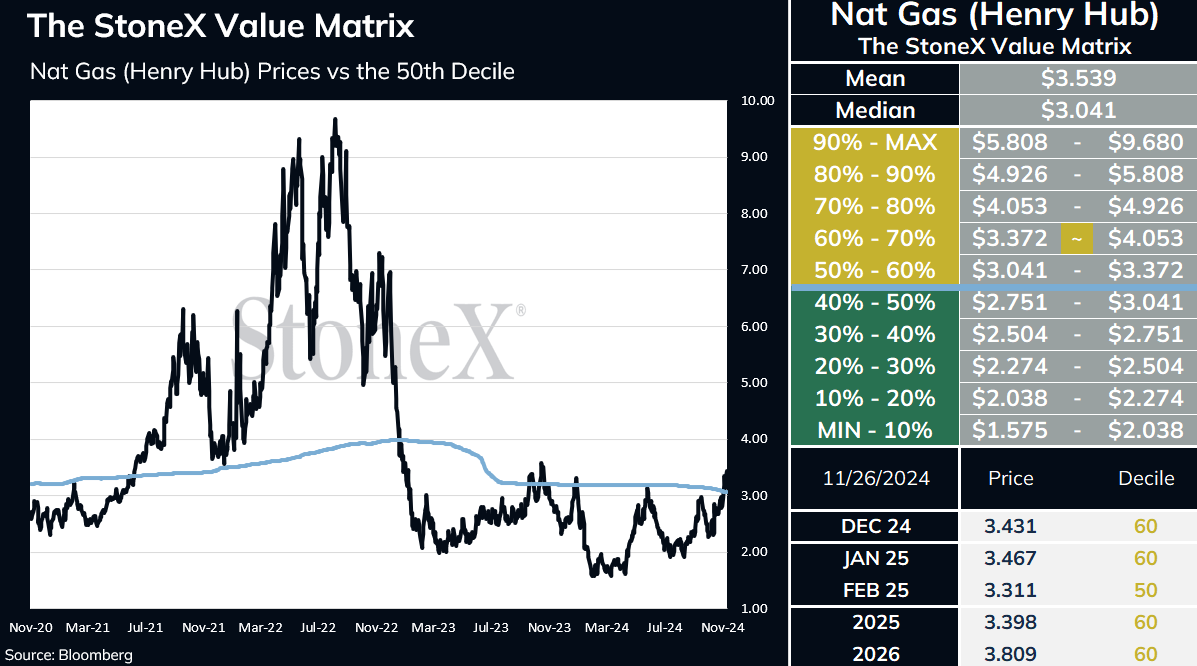This screenshot has height=666, width=1197.
Task: Select the MIN - 10% decile label
Action: pyautogui.click(x=875, y=430)
